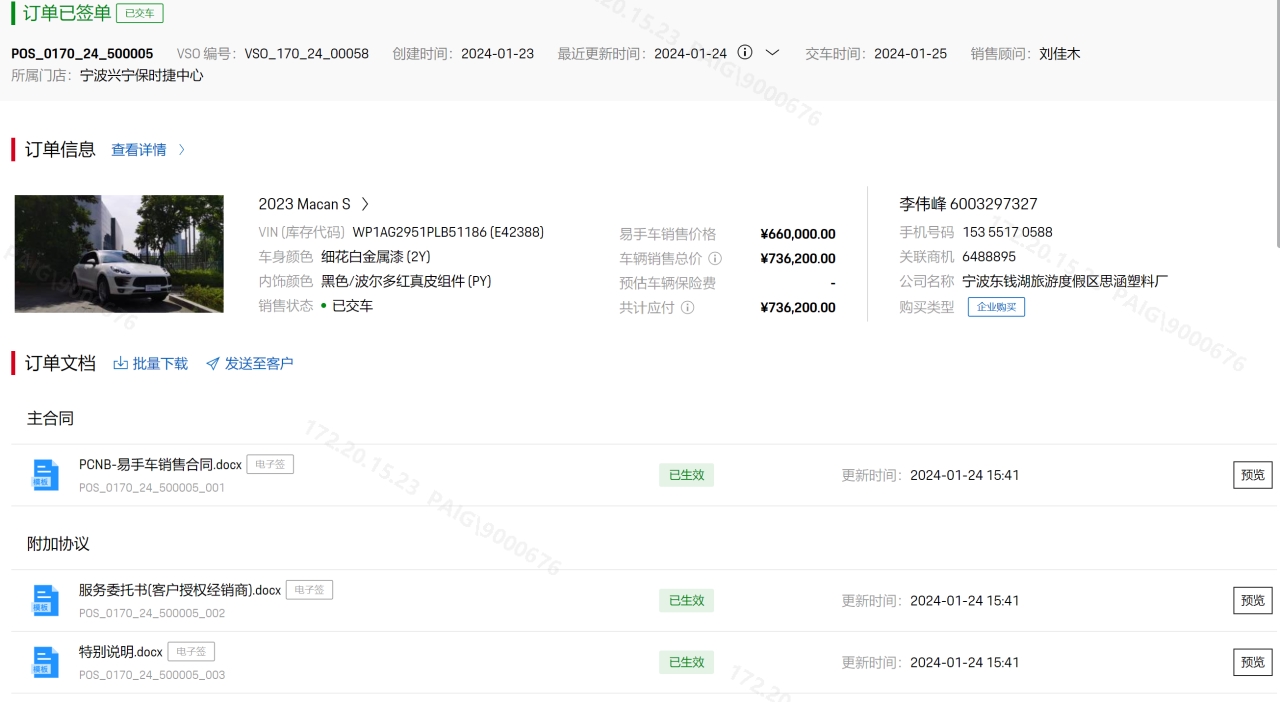The image size is (1280, 702).
Task: Click the file icon for 服务委托书 document
Action: pos(46,601)
